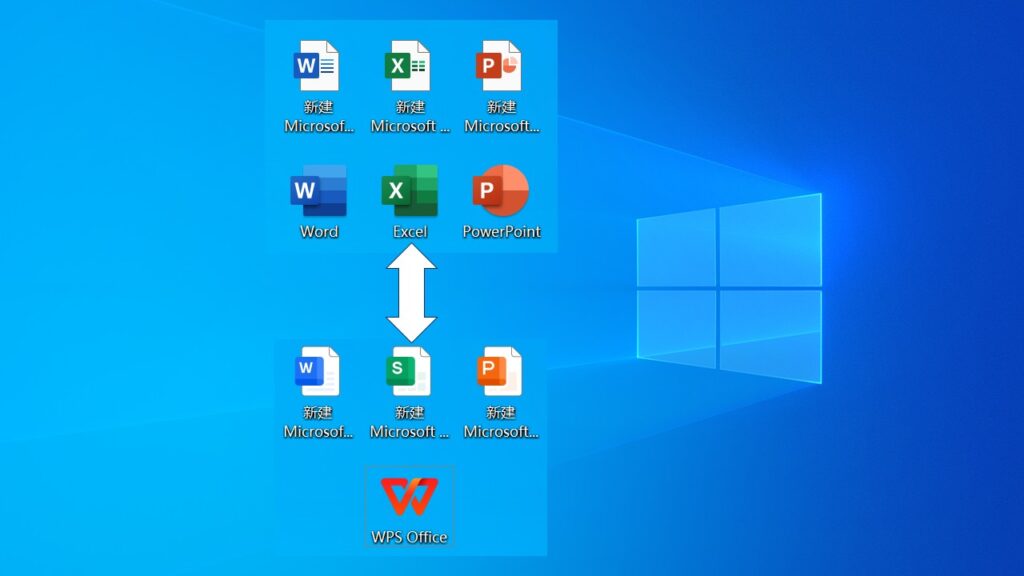
Task: Launch the Excel application shortcut icon
Action: 410,191
